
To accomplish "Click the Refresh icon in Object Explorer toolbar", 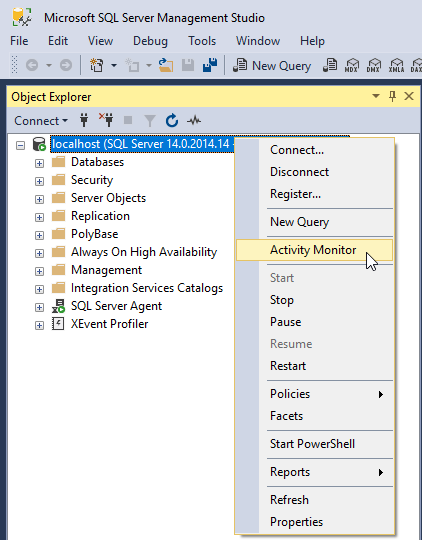I will tap(172, 121).
